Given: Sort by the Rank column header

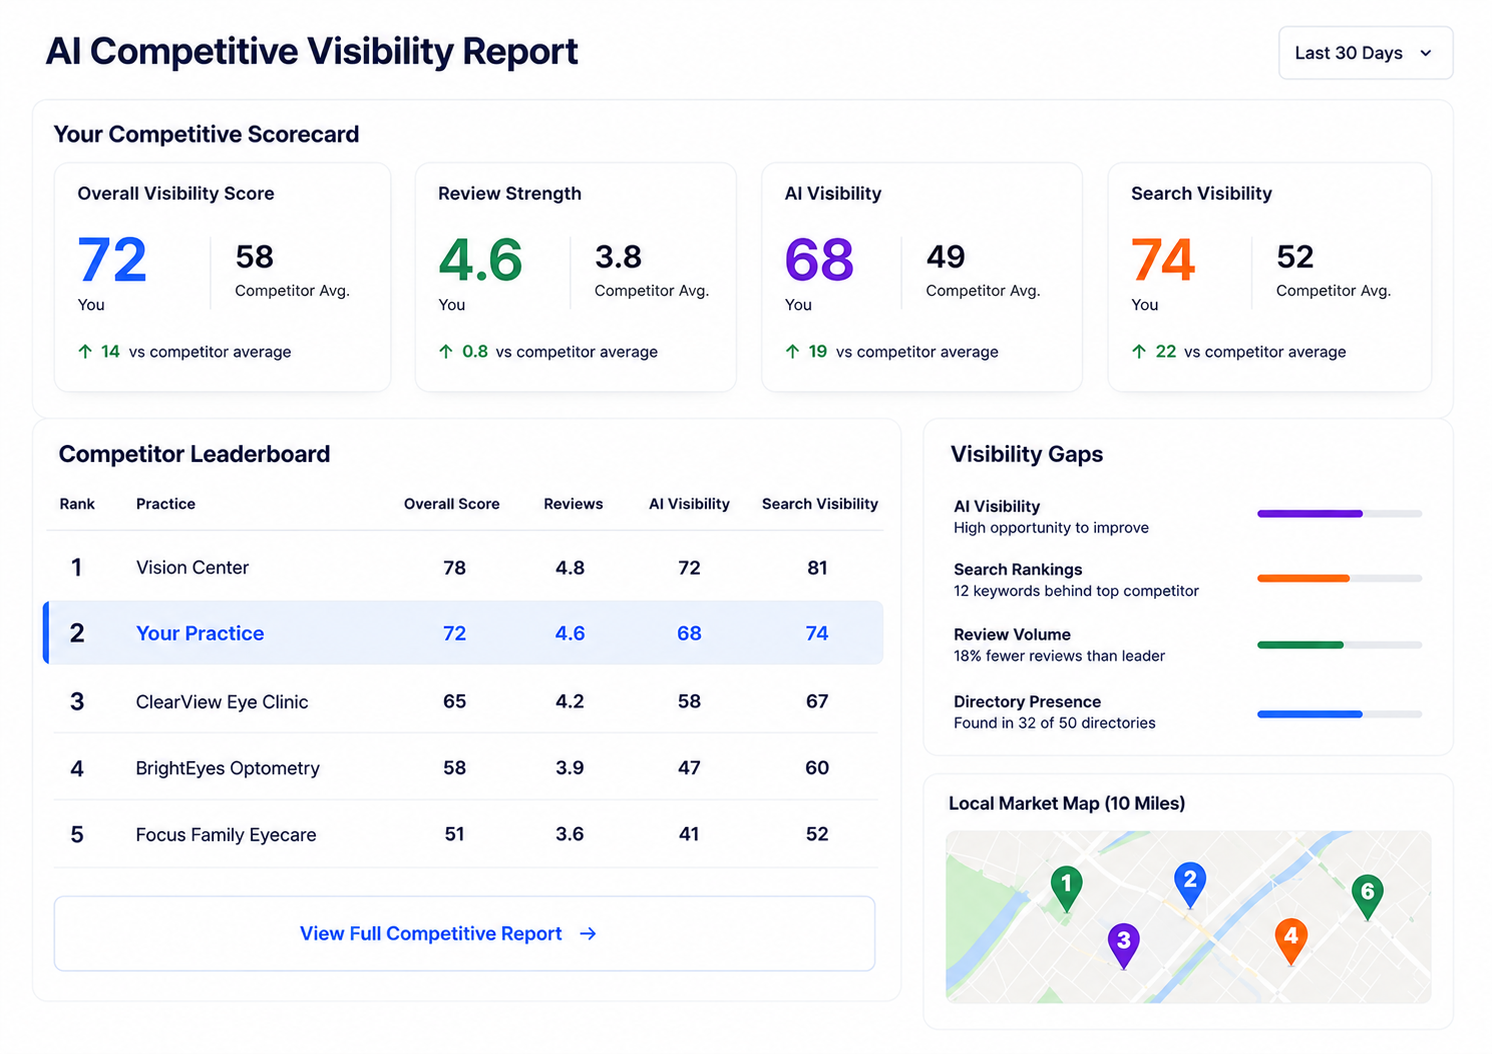Looking at the screenshot, I should 77,504.
